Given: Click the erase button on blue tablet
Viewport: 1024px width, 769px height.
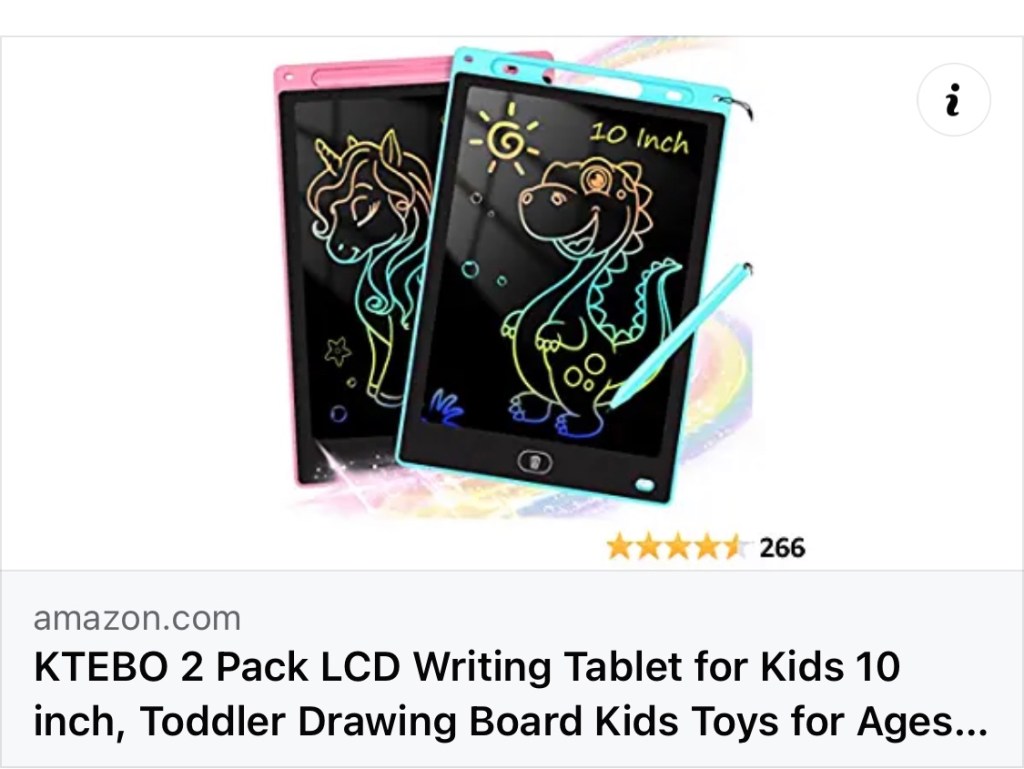Looking at the screenshot, I should coord(535,462).
